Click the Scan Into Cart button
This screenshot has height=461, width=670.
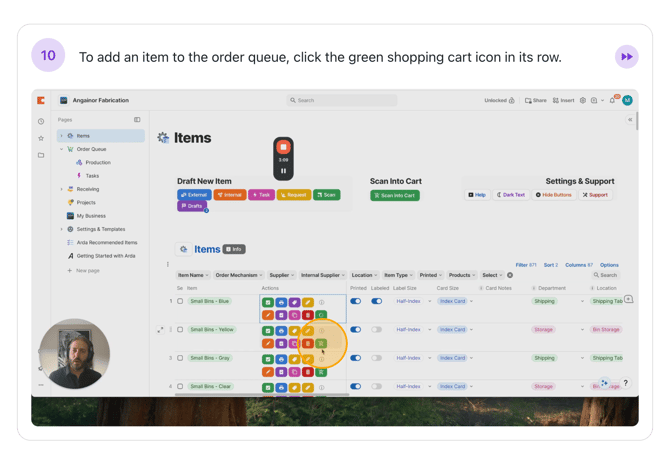pos(395,195)
